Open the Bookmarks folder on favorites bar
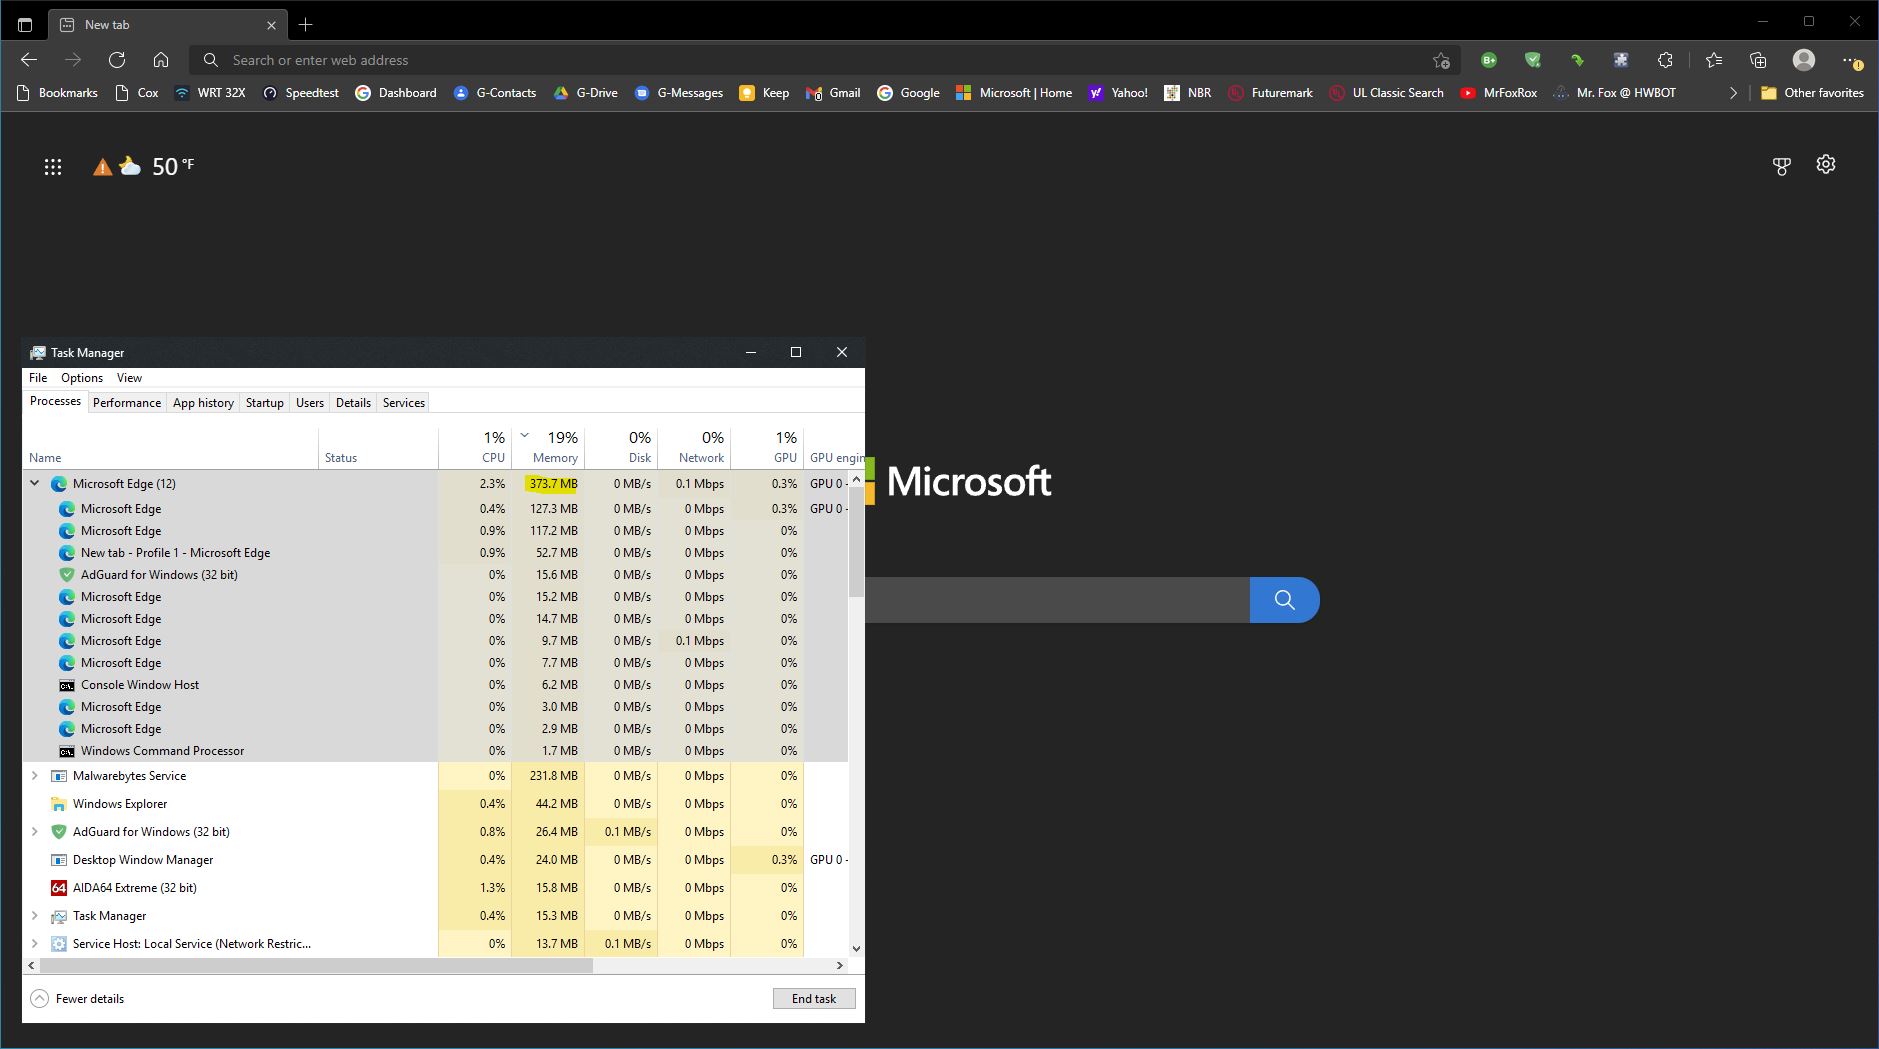The height and width of the screenshot is (1049, 1879). 58,93
